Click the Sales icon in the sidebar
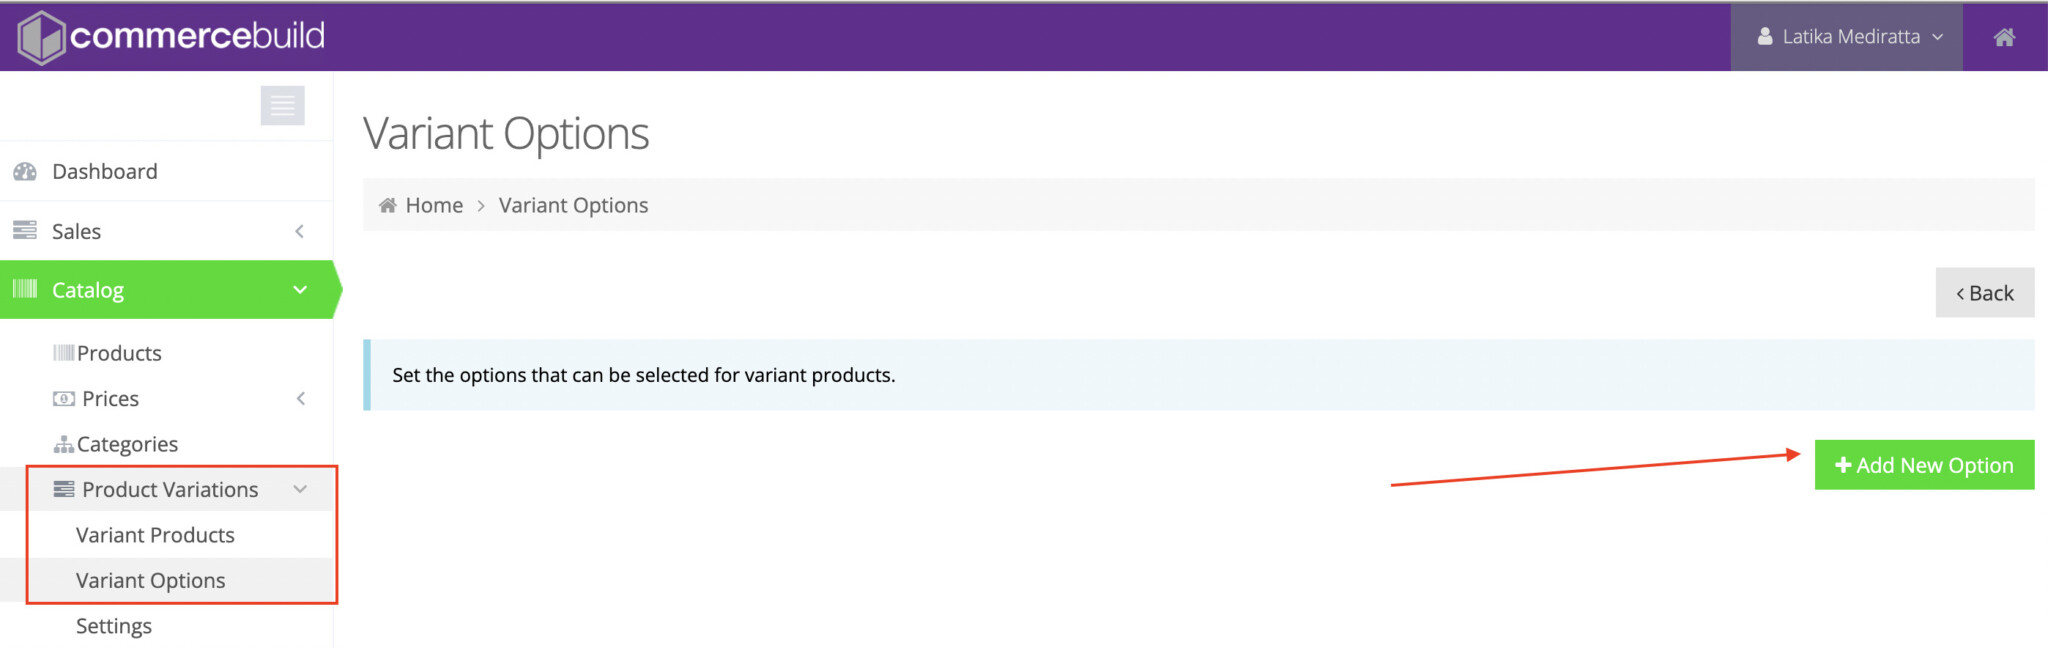Screen dimensions: 2048x648 pyautogui.click(x=25, y=231)
